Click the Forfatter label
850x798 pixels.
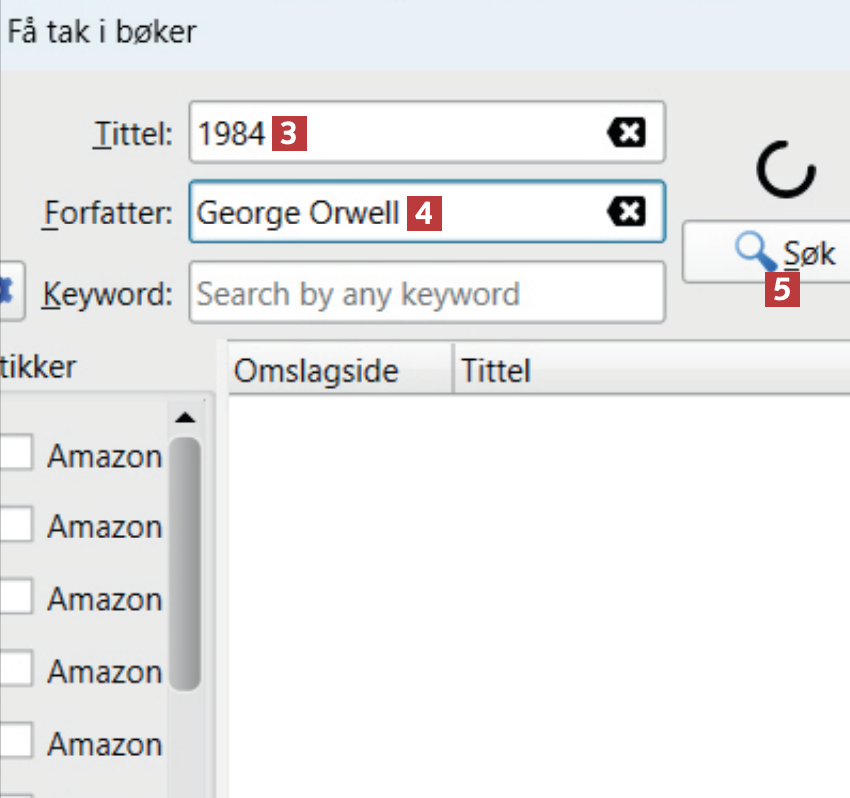coord(108,213)
